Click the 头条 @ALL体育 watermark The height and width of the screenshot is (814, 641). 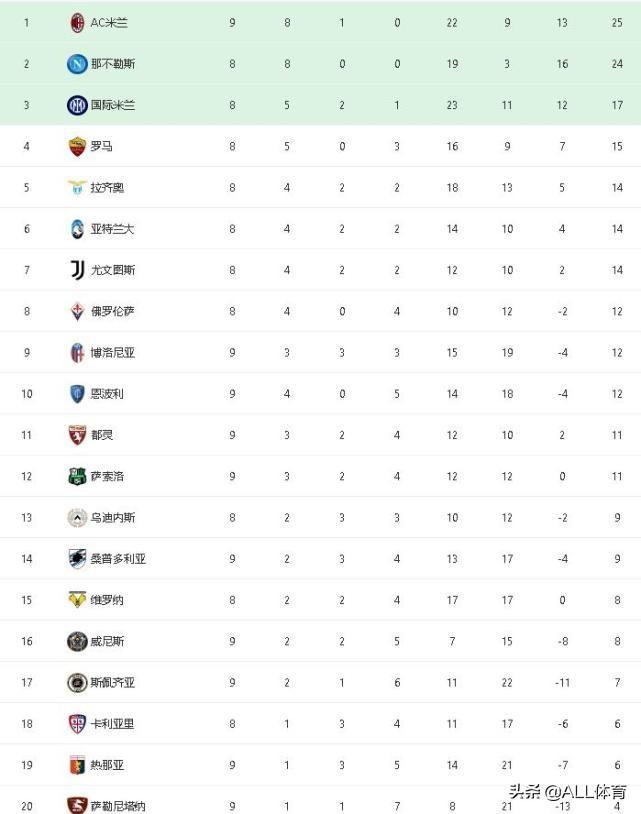tap(567, 792)
